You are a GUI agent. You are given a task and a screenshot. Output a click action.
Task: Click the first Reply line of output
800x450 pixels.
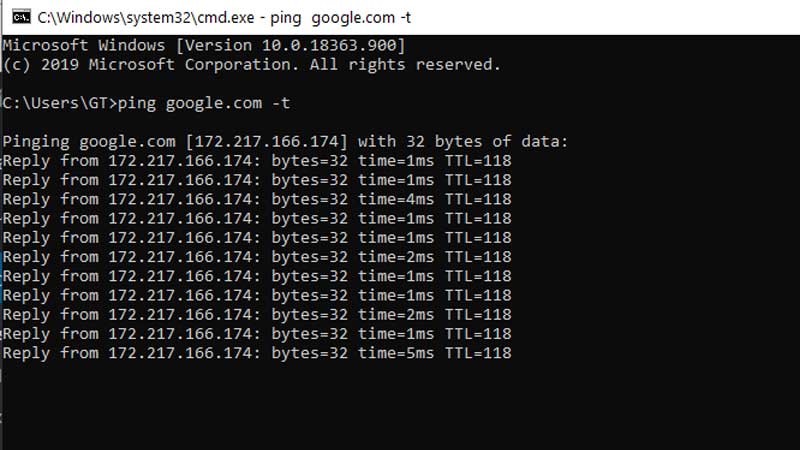[256, 161]
